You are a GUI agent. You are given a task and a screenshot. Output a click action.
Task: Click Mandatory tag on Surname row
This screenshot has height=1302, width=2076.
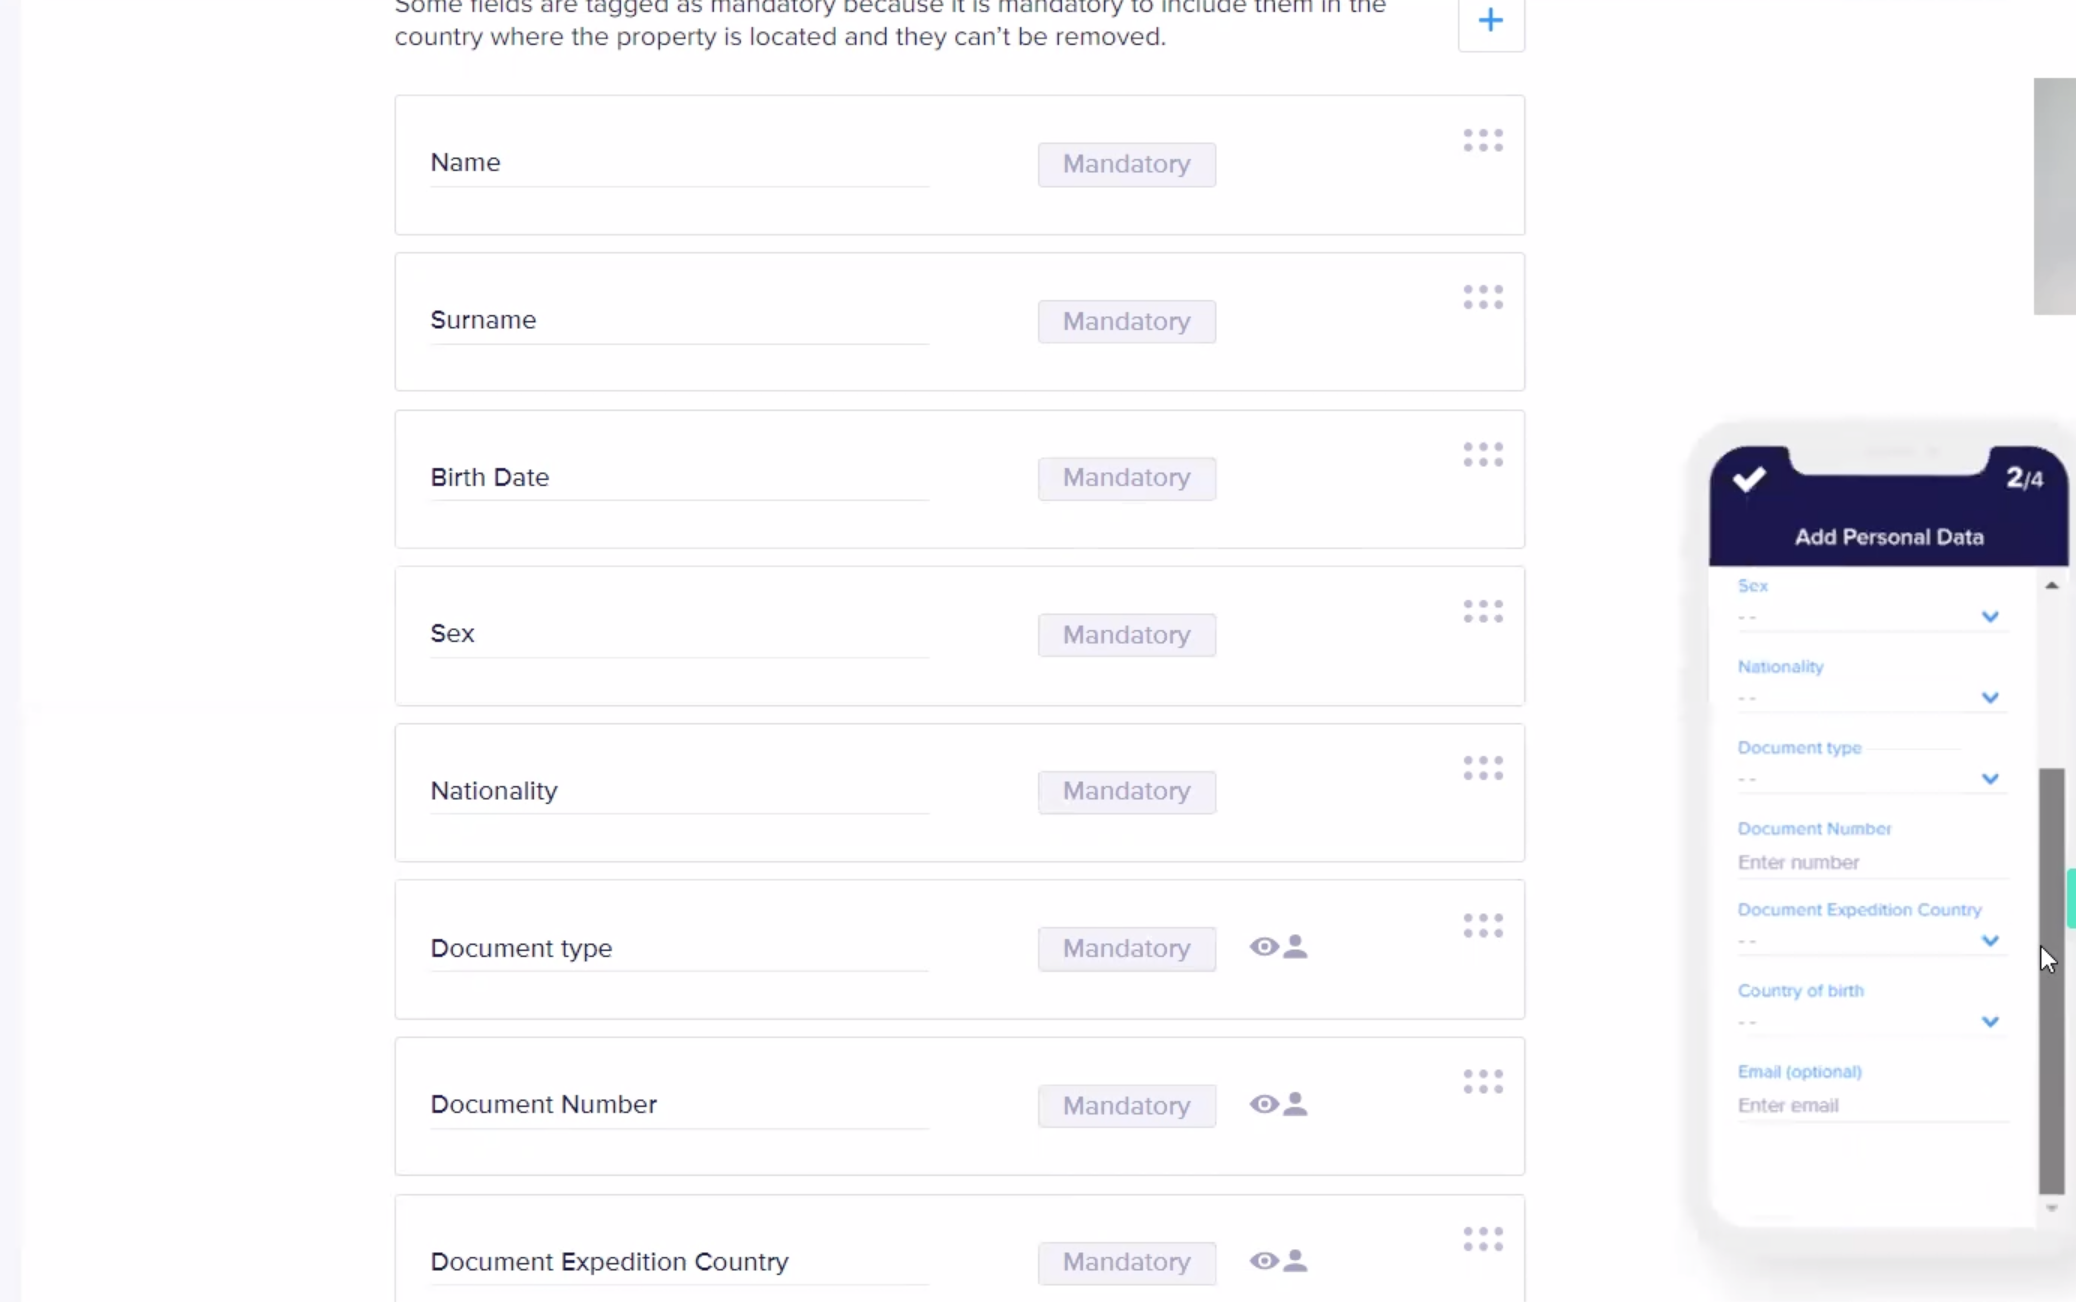point(1126,321)
